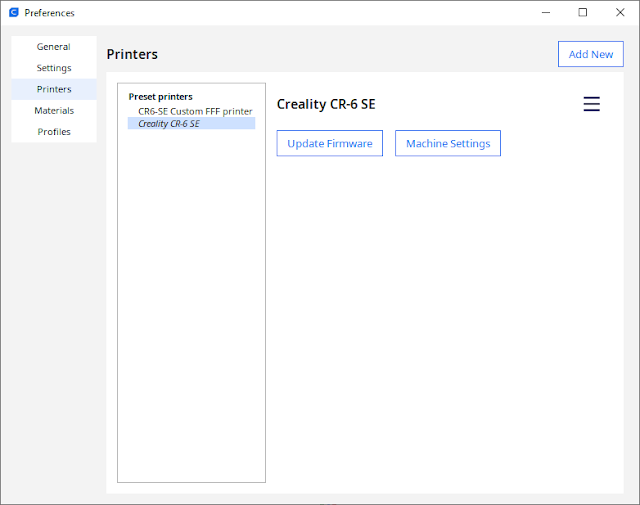The width and height of the screenshot is (640, 505).
Task: Click the Cura app icon in title bar
Action: pos(14,13)
